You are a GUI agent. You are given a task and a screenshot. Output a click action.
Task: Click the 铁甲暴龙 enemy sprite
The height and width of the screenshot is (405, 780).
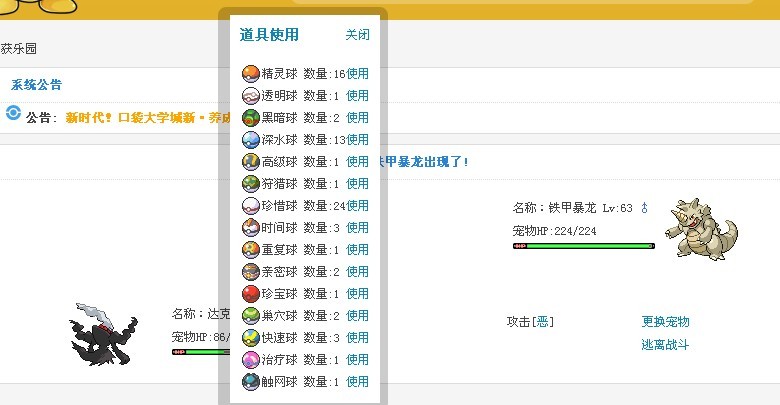[x=701, y=228]
